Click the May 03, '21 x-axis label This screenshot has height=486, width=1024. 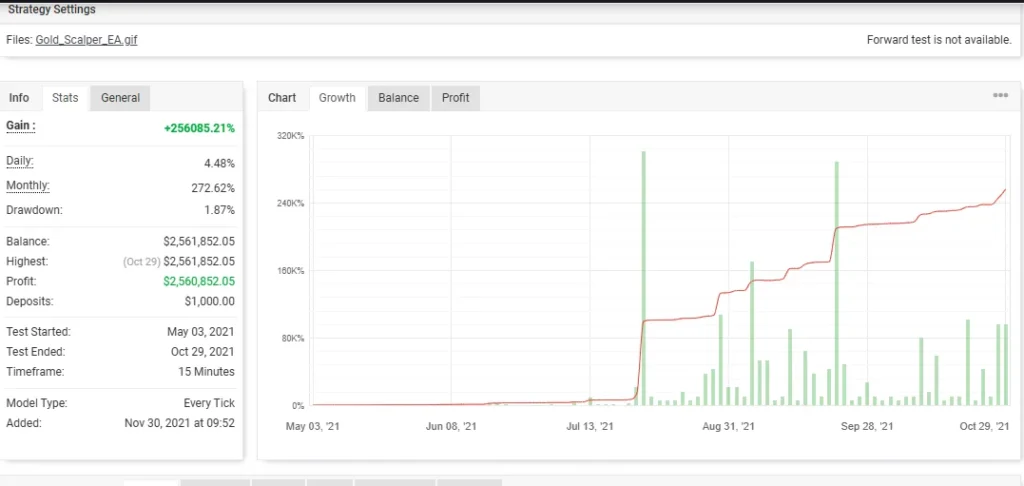click(313, 426)
